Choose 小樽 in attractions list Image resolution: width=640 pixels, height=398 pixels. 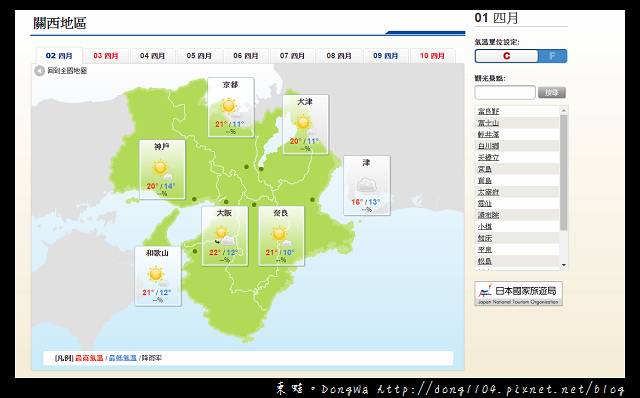[x=484, y=226]
